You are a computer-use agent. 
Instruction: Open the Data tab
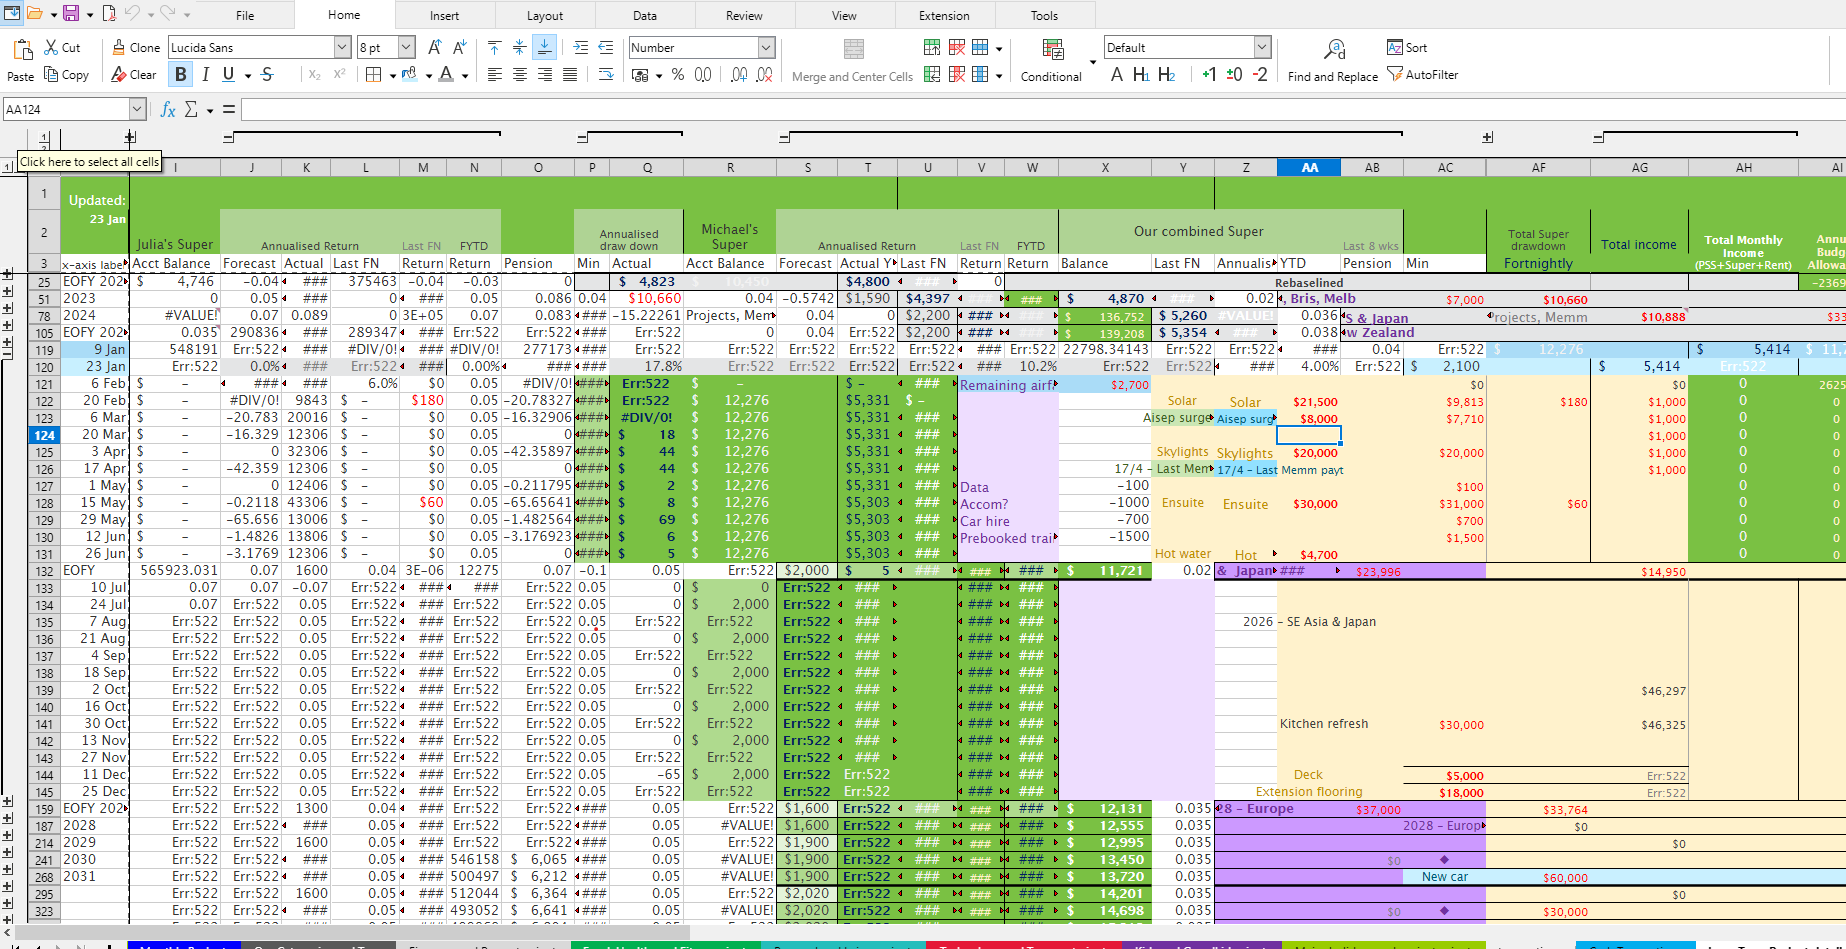pos(645,15)
